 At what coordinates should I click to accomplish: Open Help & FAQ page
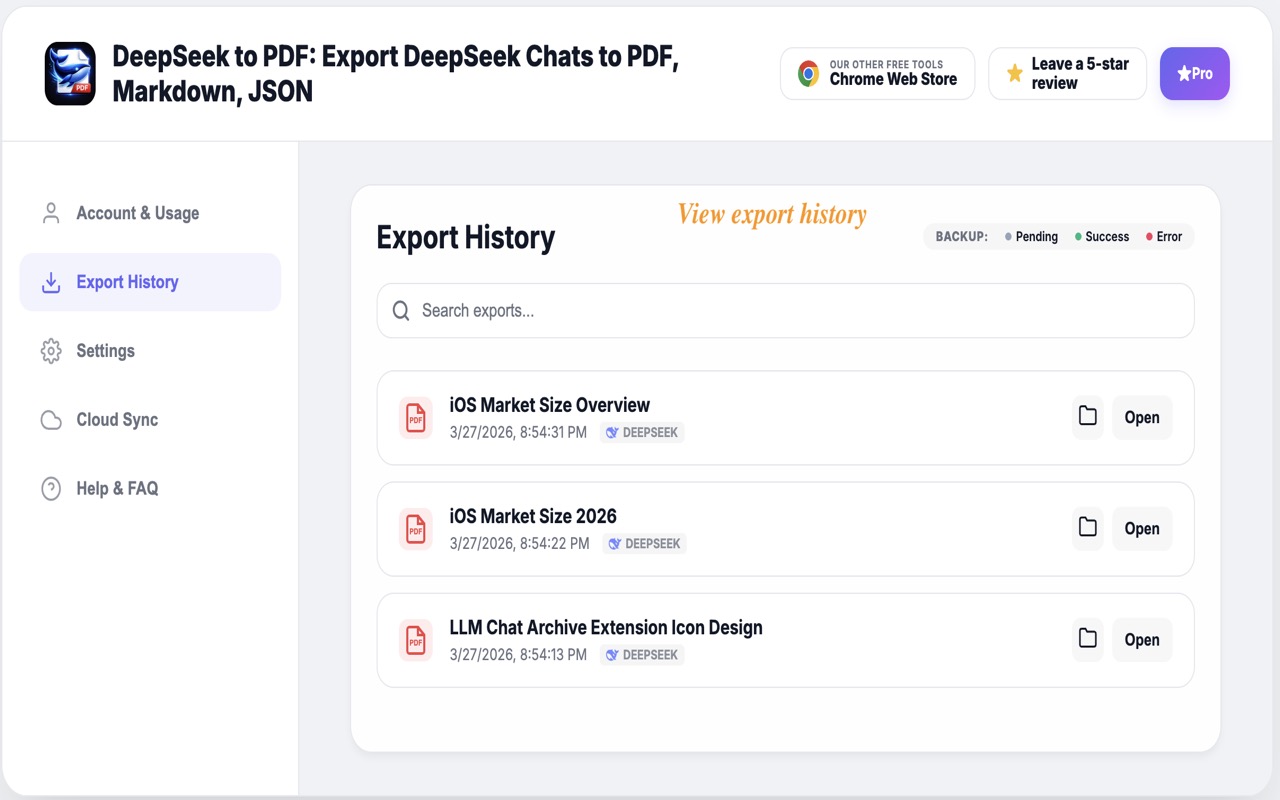[150, 489]
